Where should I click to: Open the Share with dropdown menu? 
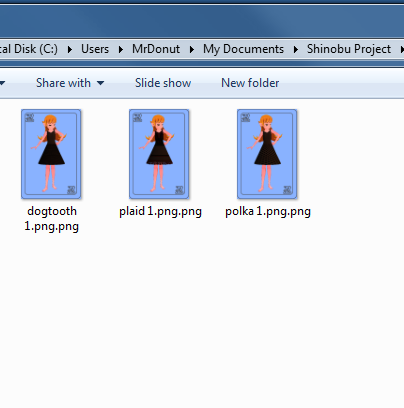click(x=70, y=83)
